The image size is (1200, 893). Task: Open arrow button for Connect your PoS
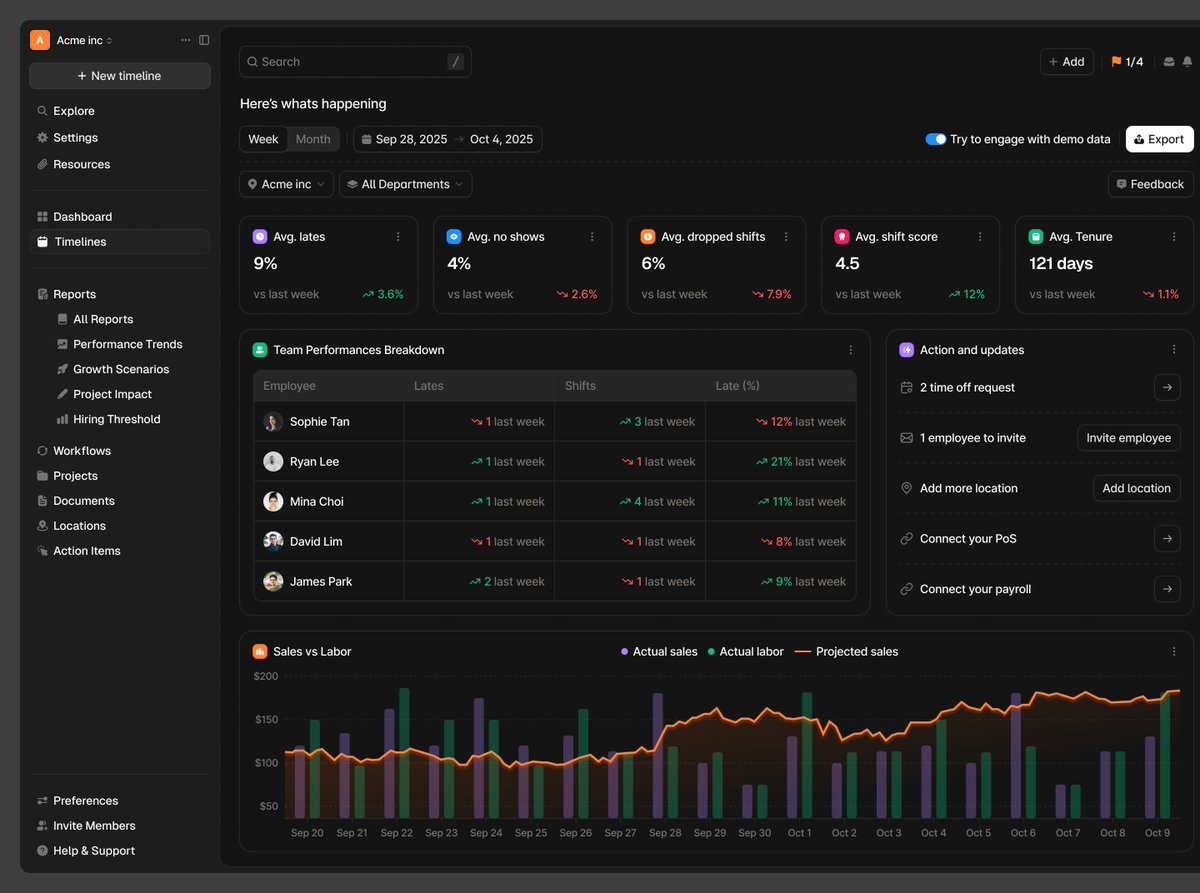tap(1167, 539)
